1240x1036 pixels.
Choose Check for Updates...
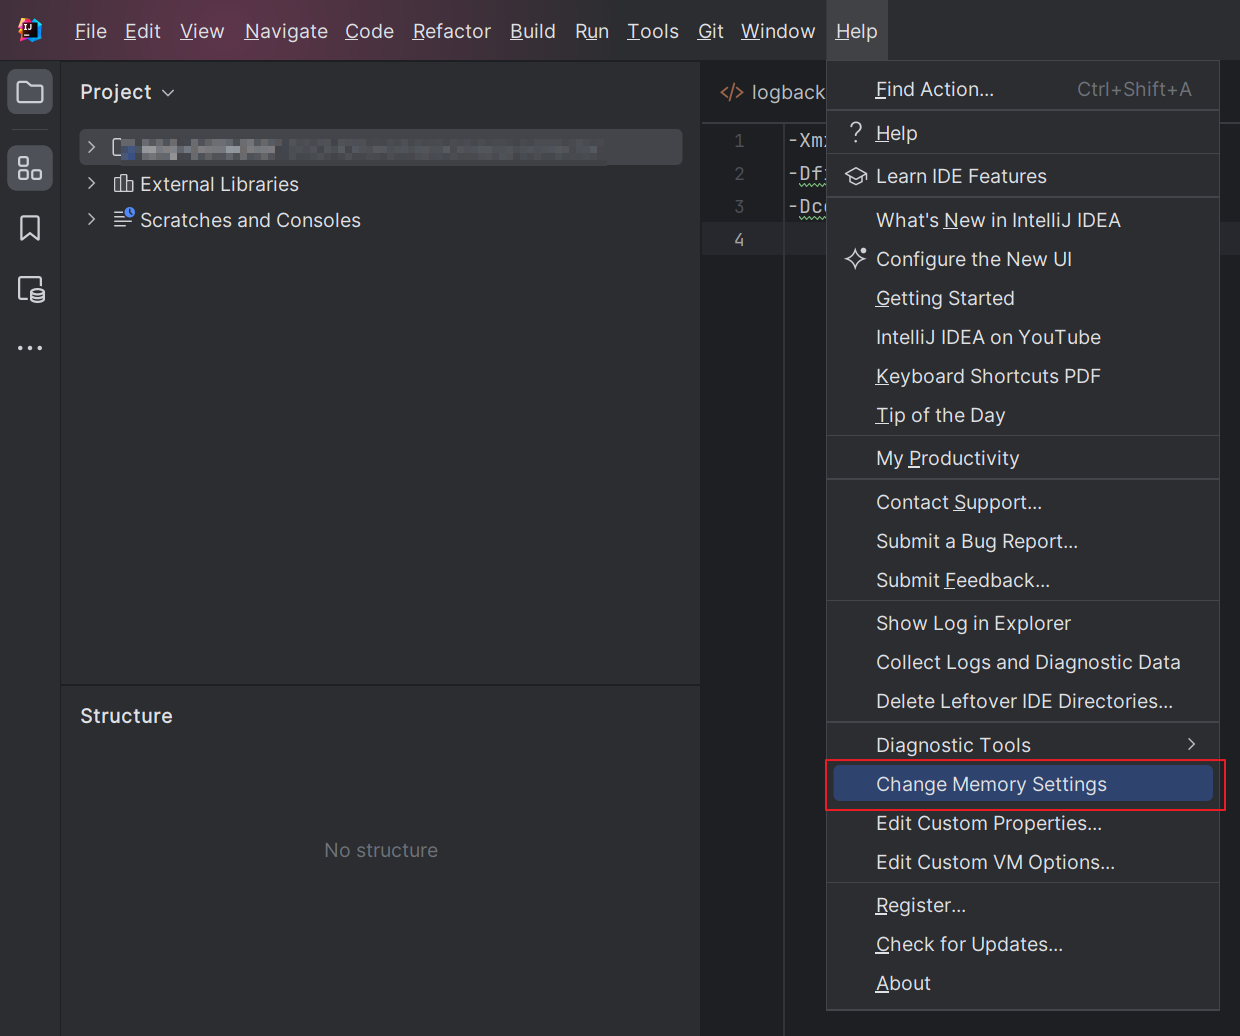pos(1023,944)
